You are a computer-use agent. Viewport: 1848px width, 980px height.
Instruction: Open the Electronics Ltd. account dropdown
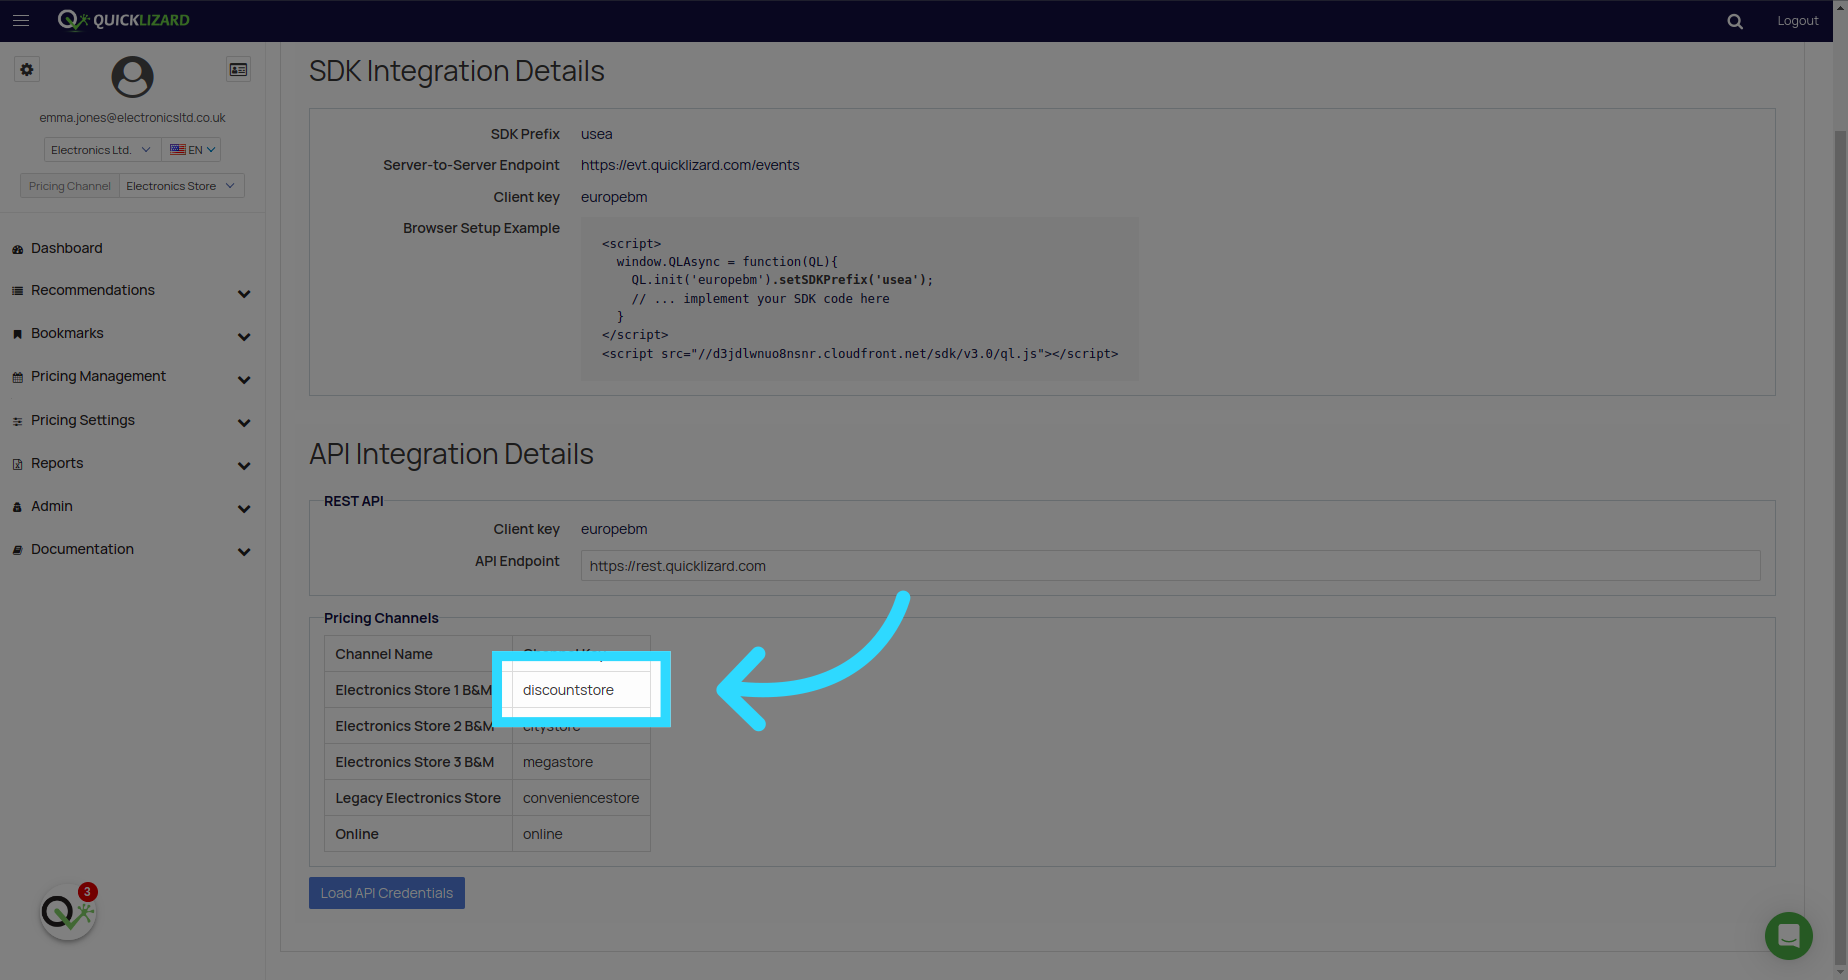[102, 150]
